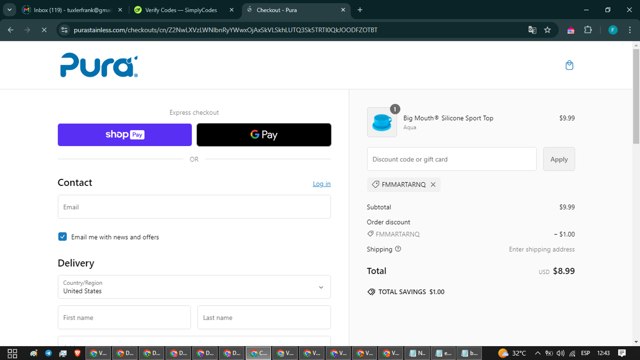Switch to the Inbox Gmail tab
The image size is (640, 360).
tap(72, 10)
